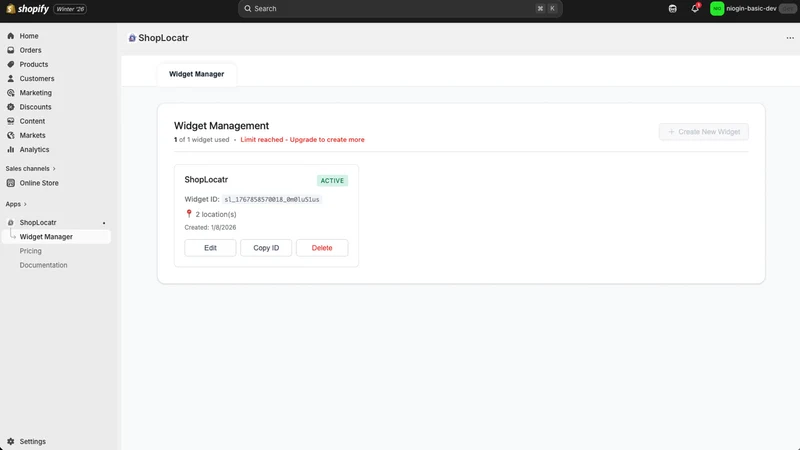Image resolution: width=800 pixels, height=450 pixels.
Task: Click the Products tag icon
Action: click(11, 64)
